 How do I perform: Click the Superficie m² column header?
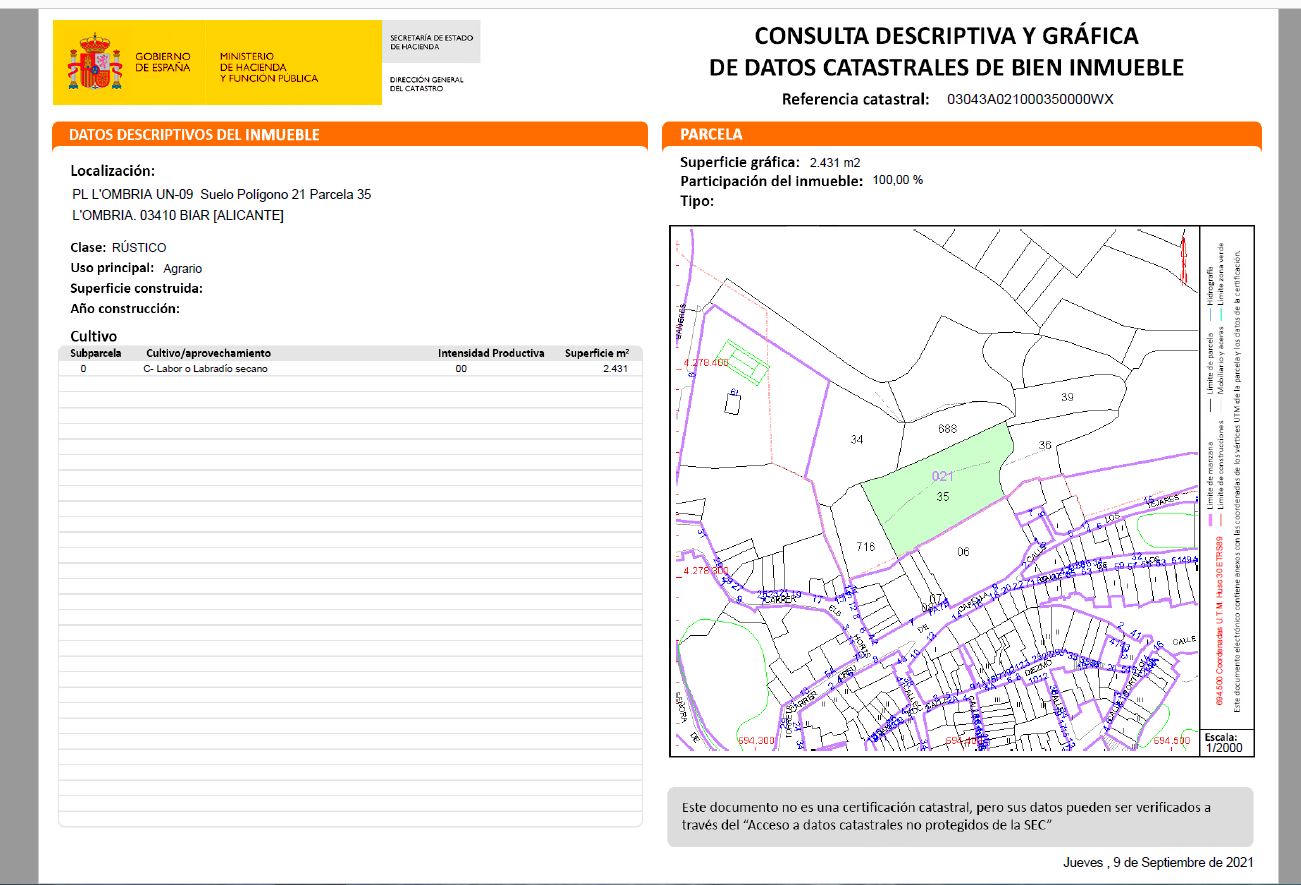tap(596, 353)
